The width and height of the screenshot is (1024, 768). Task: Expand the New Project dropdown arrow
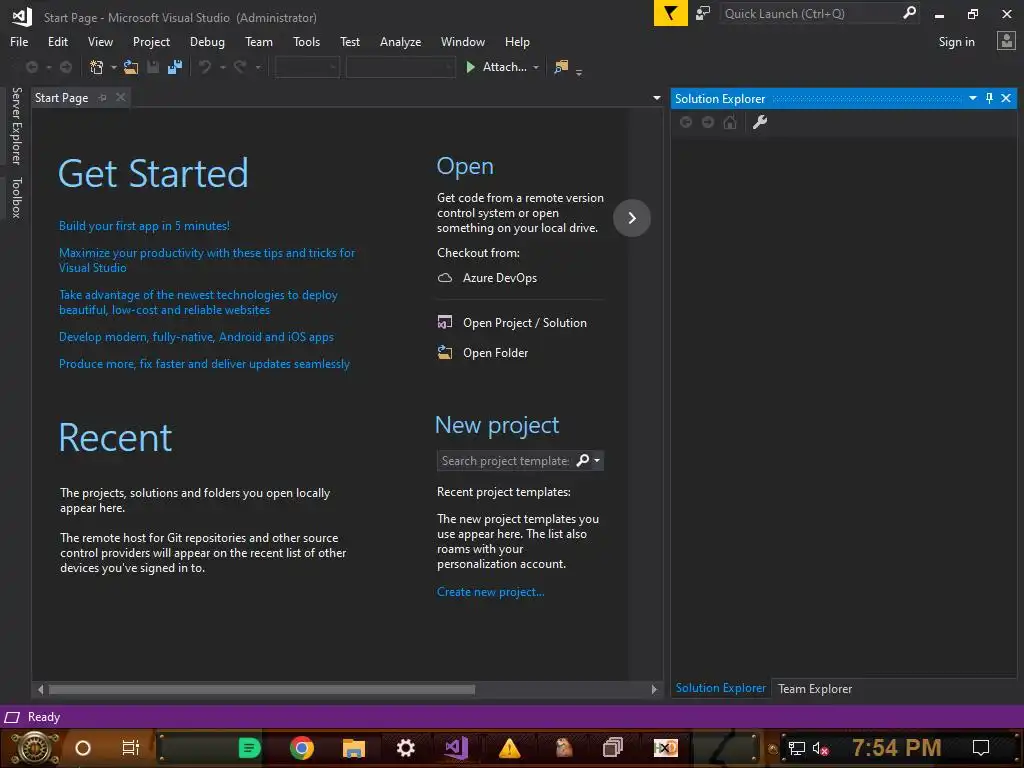(x=114, y=67)
